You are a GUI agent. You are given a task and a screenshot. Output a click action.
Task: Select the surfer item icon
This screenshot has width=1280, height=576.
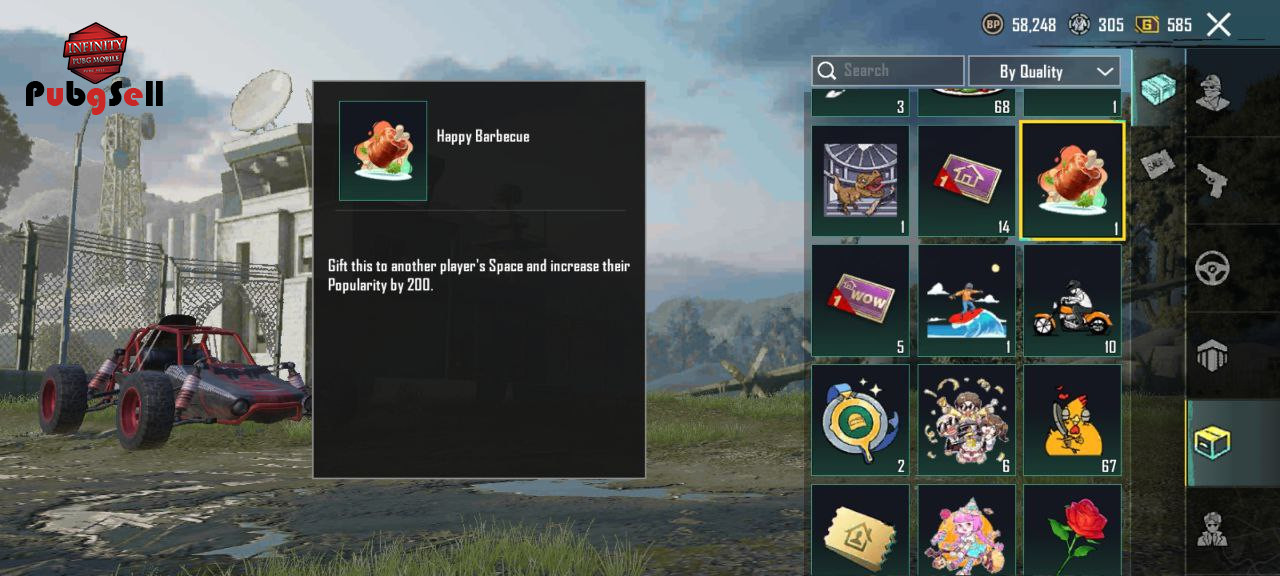click(x=966, y=301)
